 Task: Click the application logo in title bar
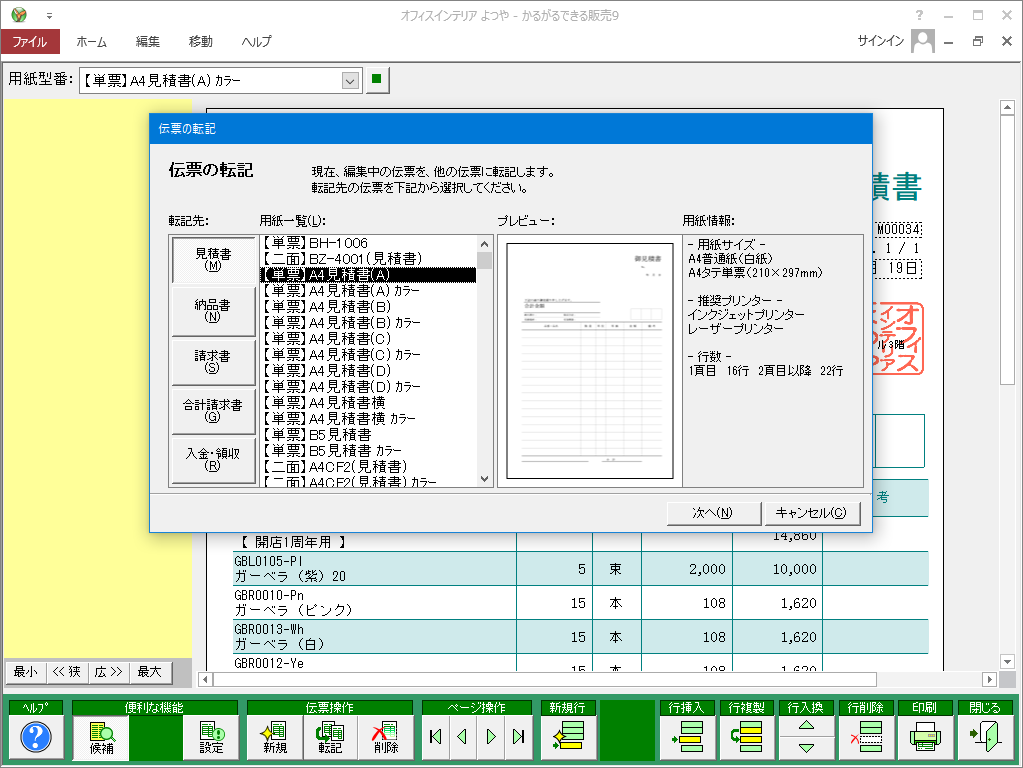point(19,14)
